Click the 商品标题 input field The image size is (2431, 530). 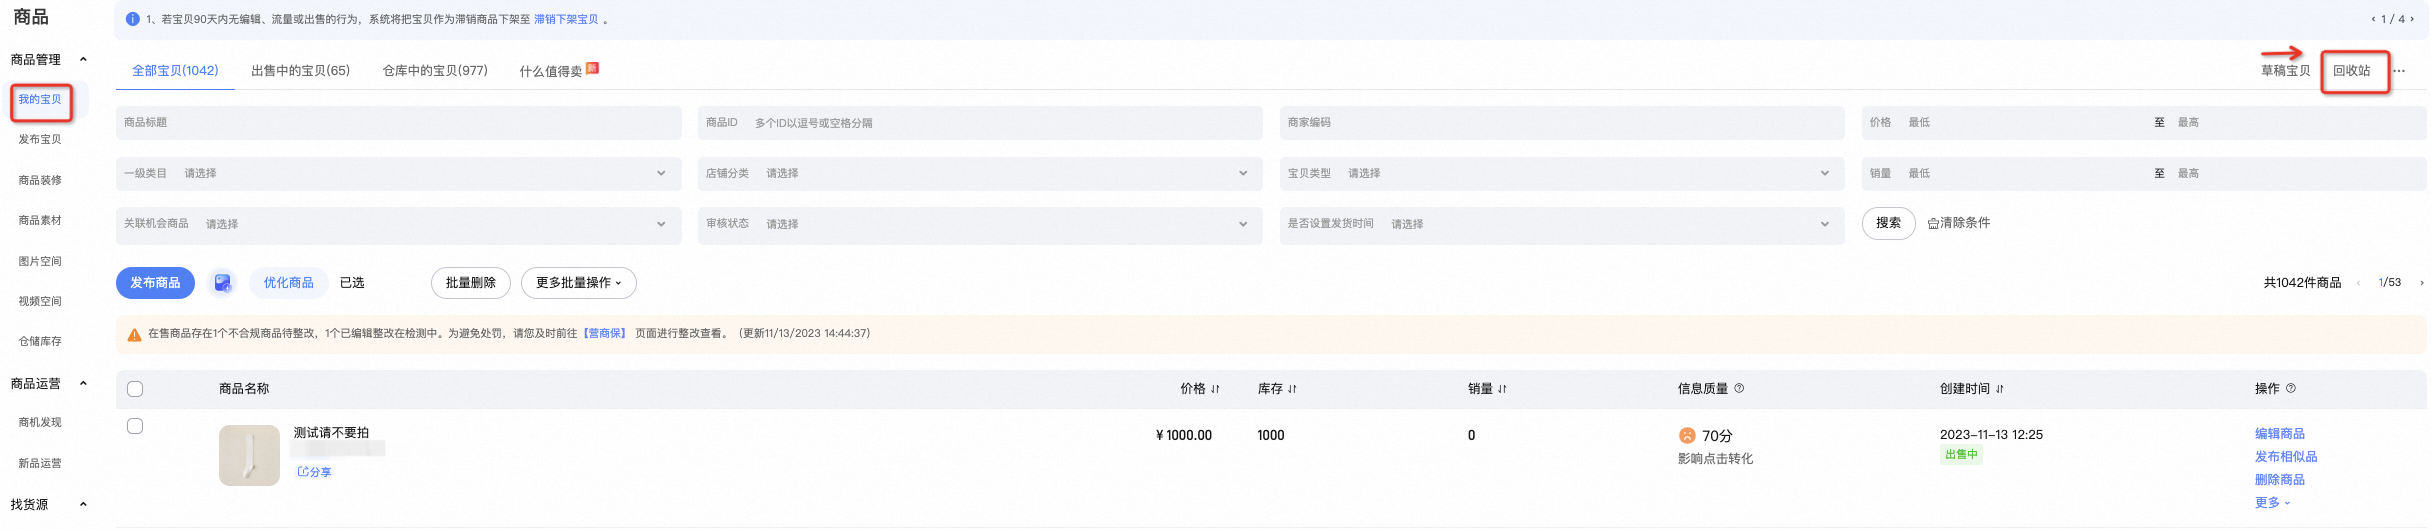pos(399,123)
